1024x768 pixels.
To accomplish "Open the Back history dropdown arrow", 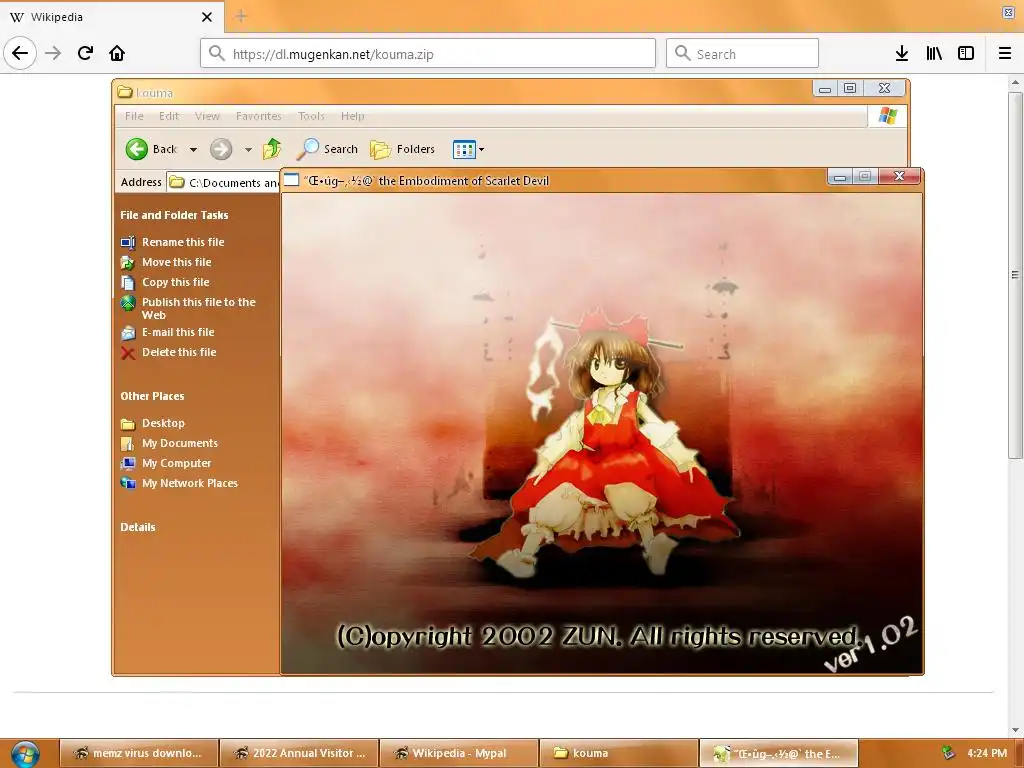I will click(193, 150).
